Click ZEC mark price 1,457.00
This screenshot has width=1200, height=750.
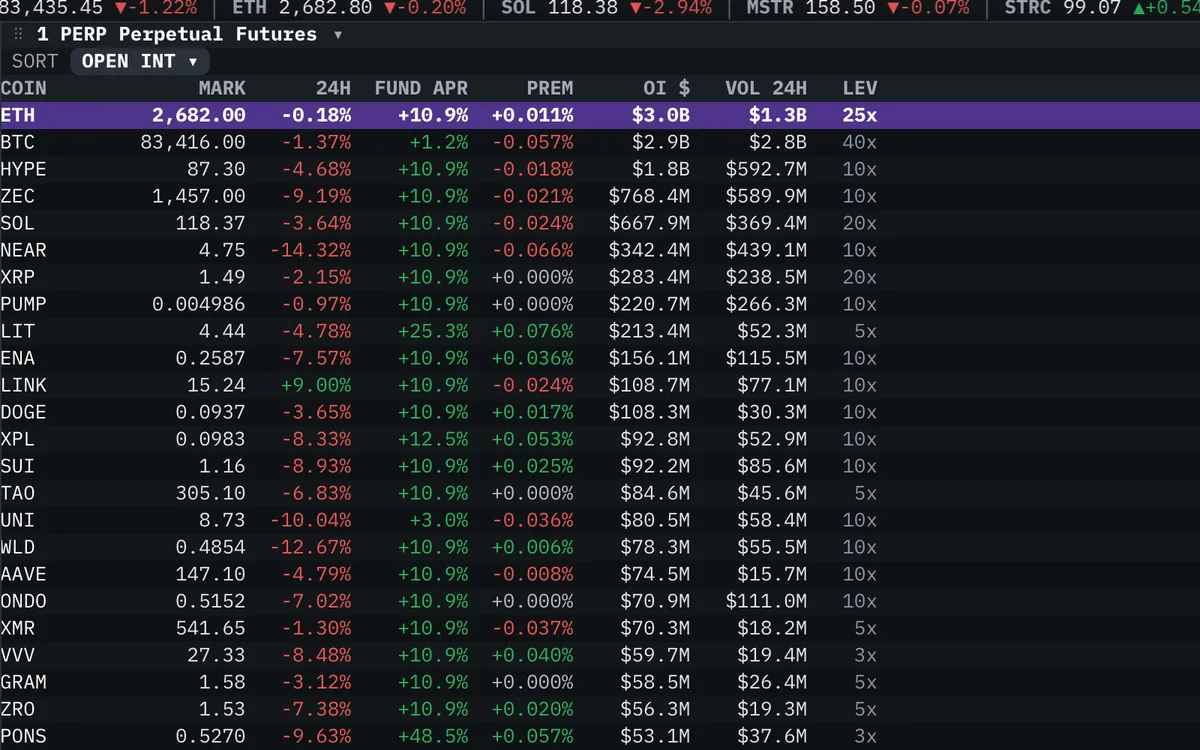coord(199,196)
